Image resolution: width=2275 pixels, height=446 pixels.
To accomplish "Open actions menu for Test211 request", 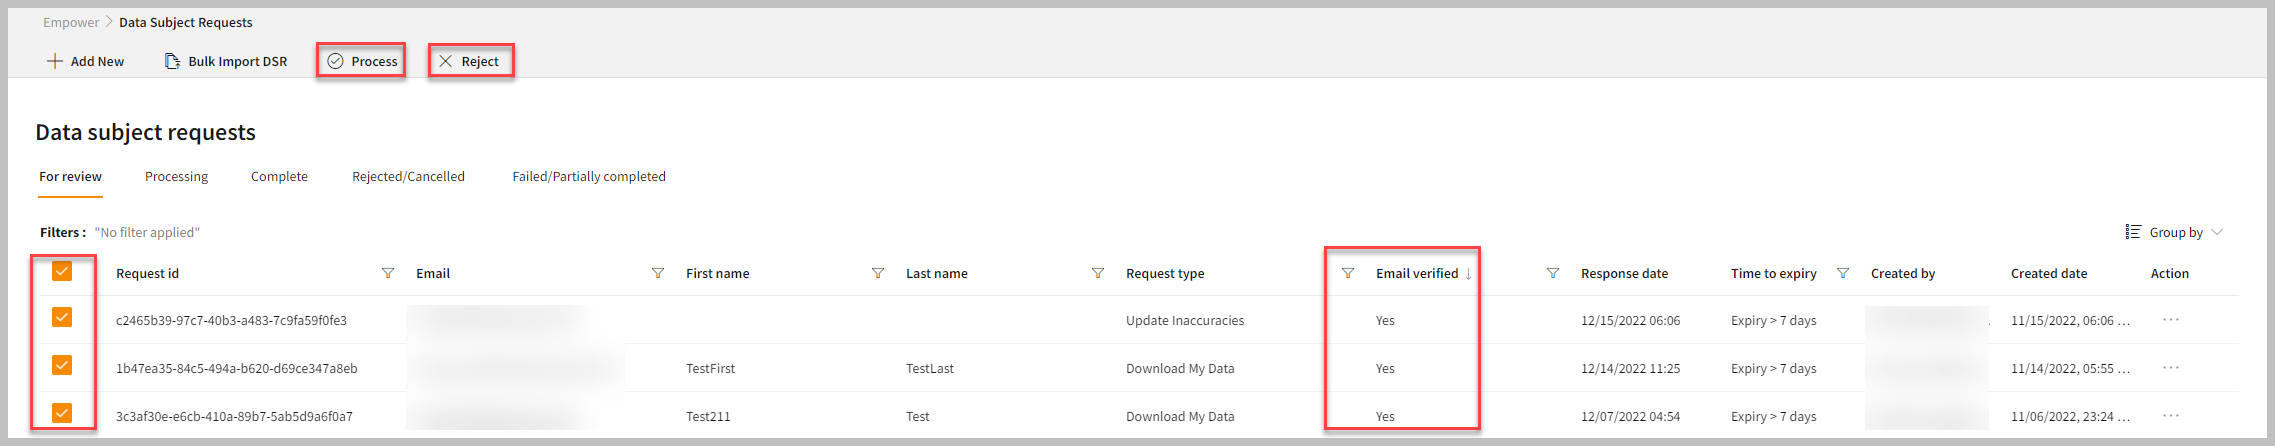I will point(2171,416).
